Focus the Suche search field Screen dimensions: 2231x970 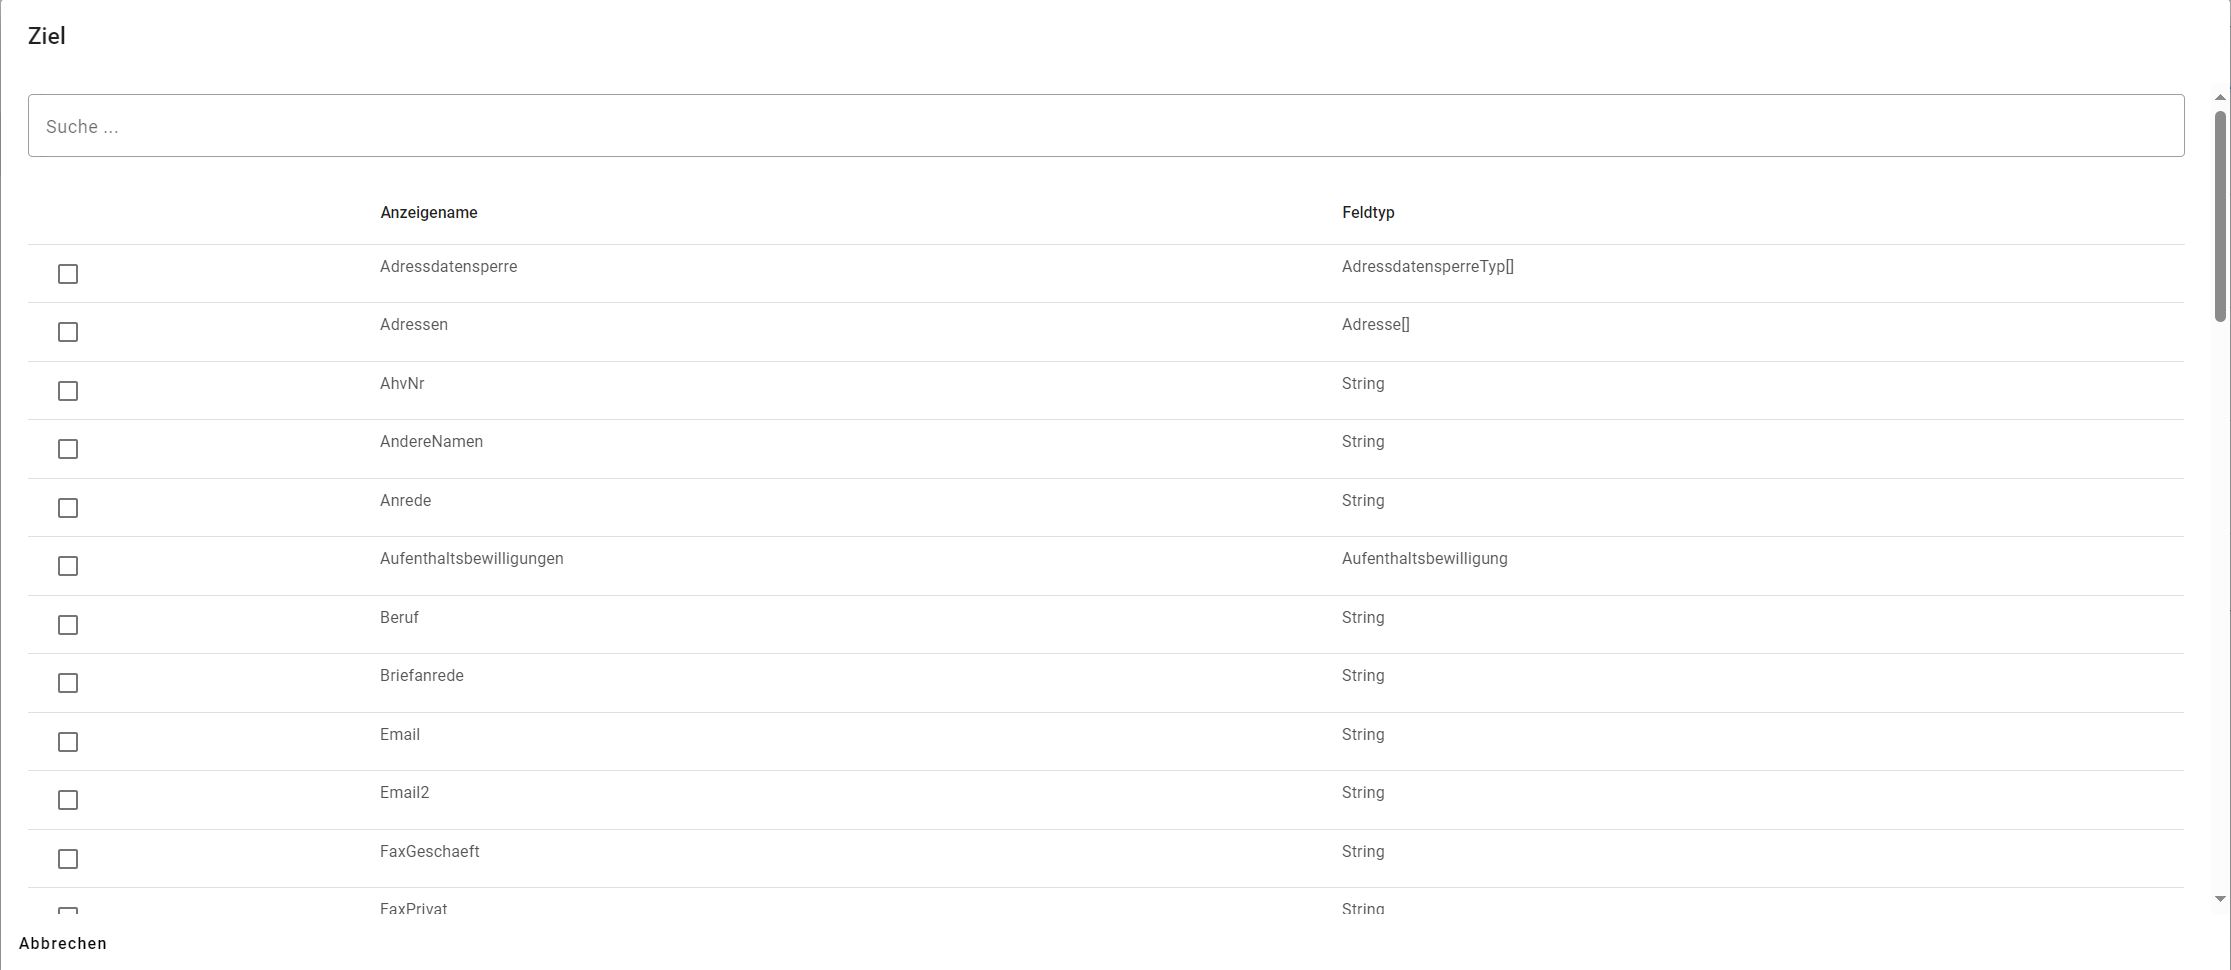pos(1106,126)
